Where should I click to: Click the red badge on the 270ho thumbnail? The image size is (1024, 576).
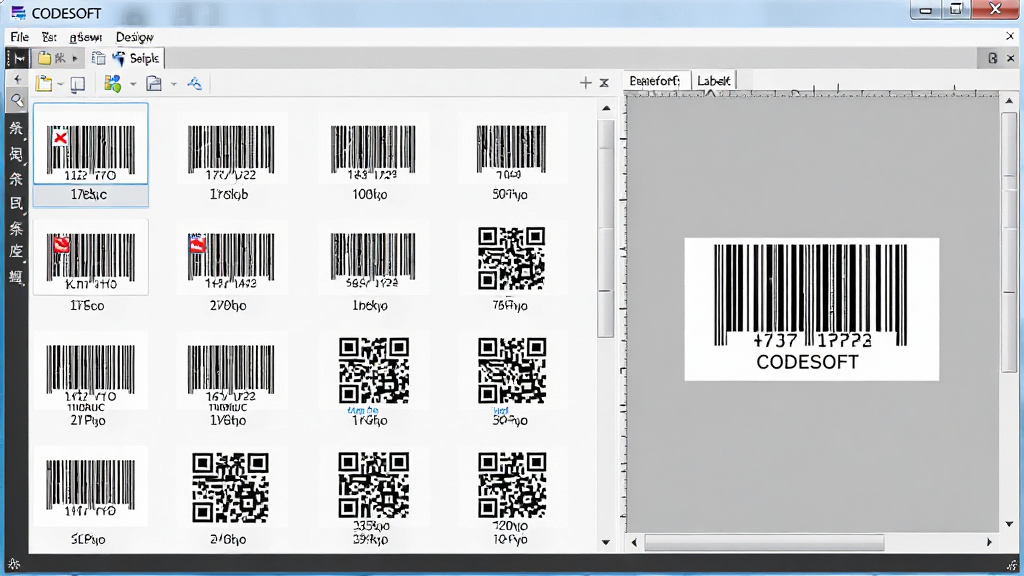coord(197,244)
